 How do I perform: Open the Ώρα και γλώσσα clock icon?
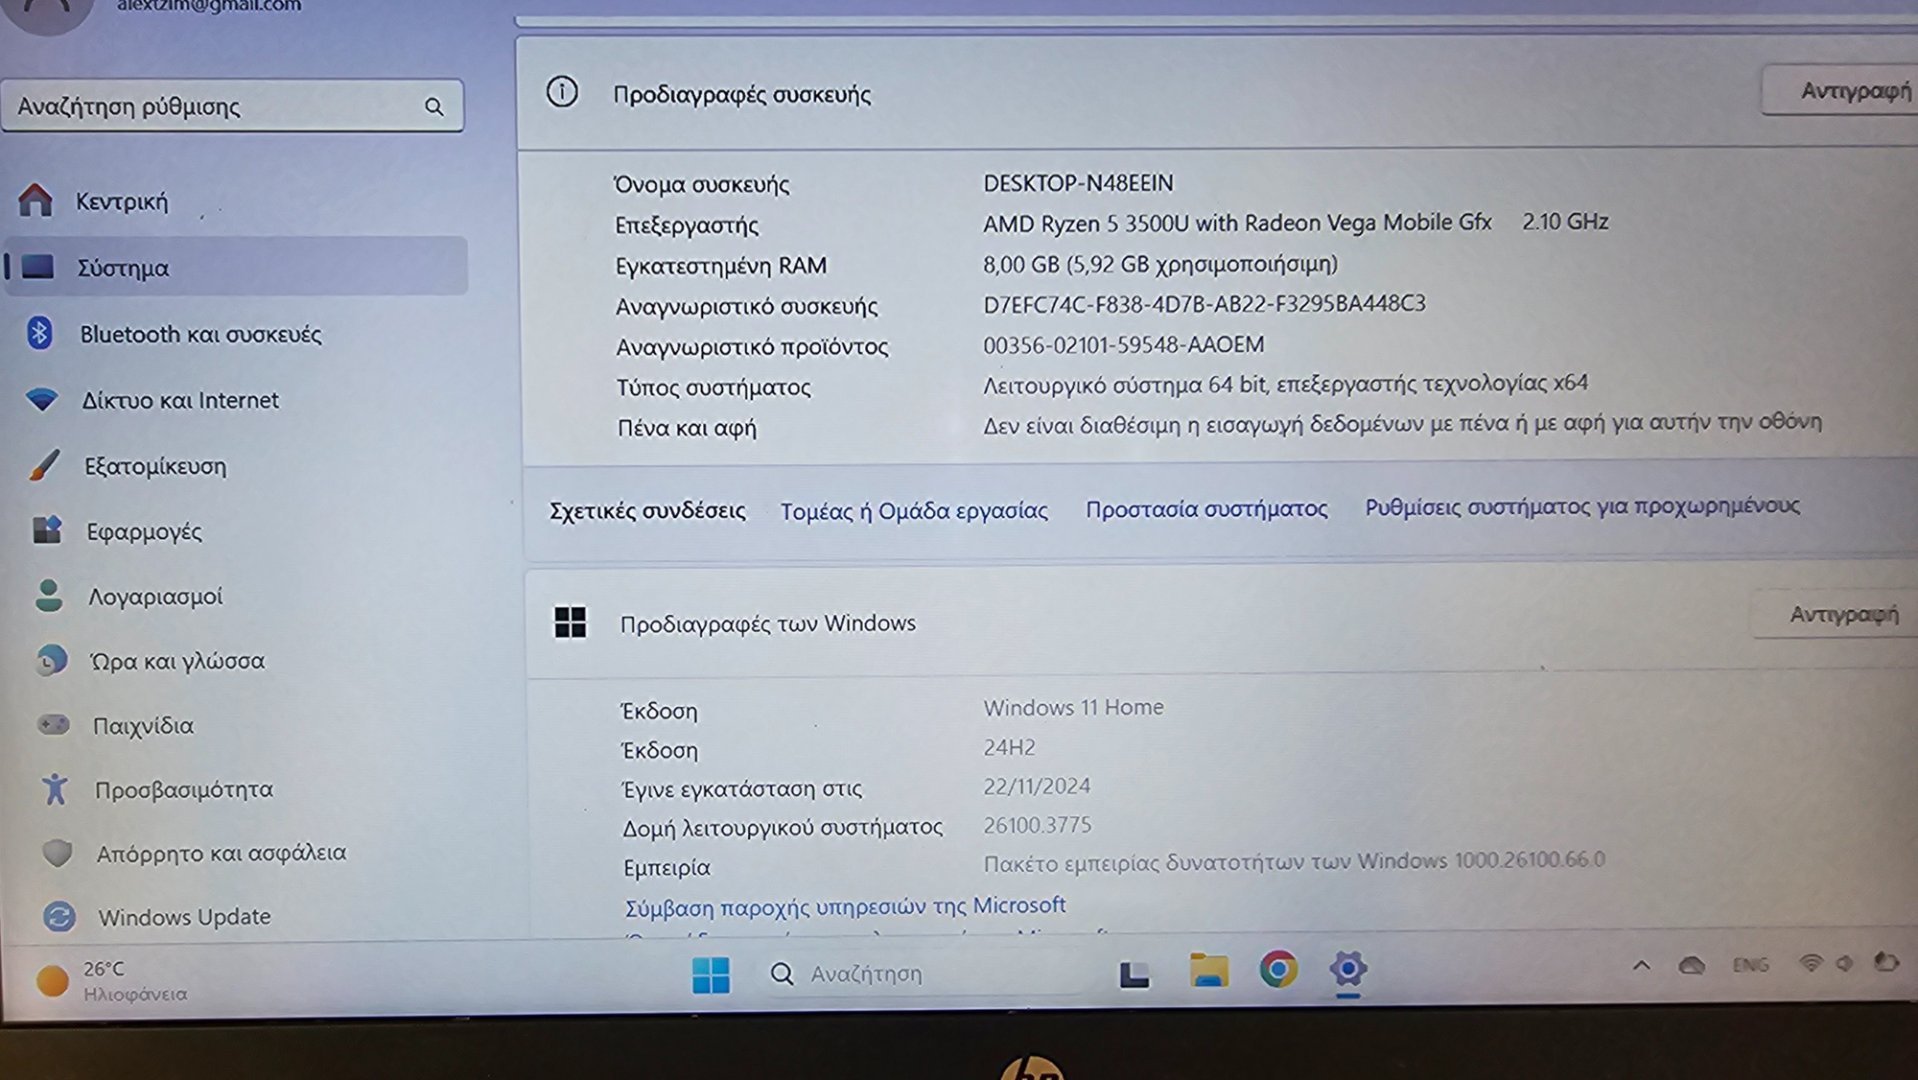click(x=51, y=660)
